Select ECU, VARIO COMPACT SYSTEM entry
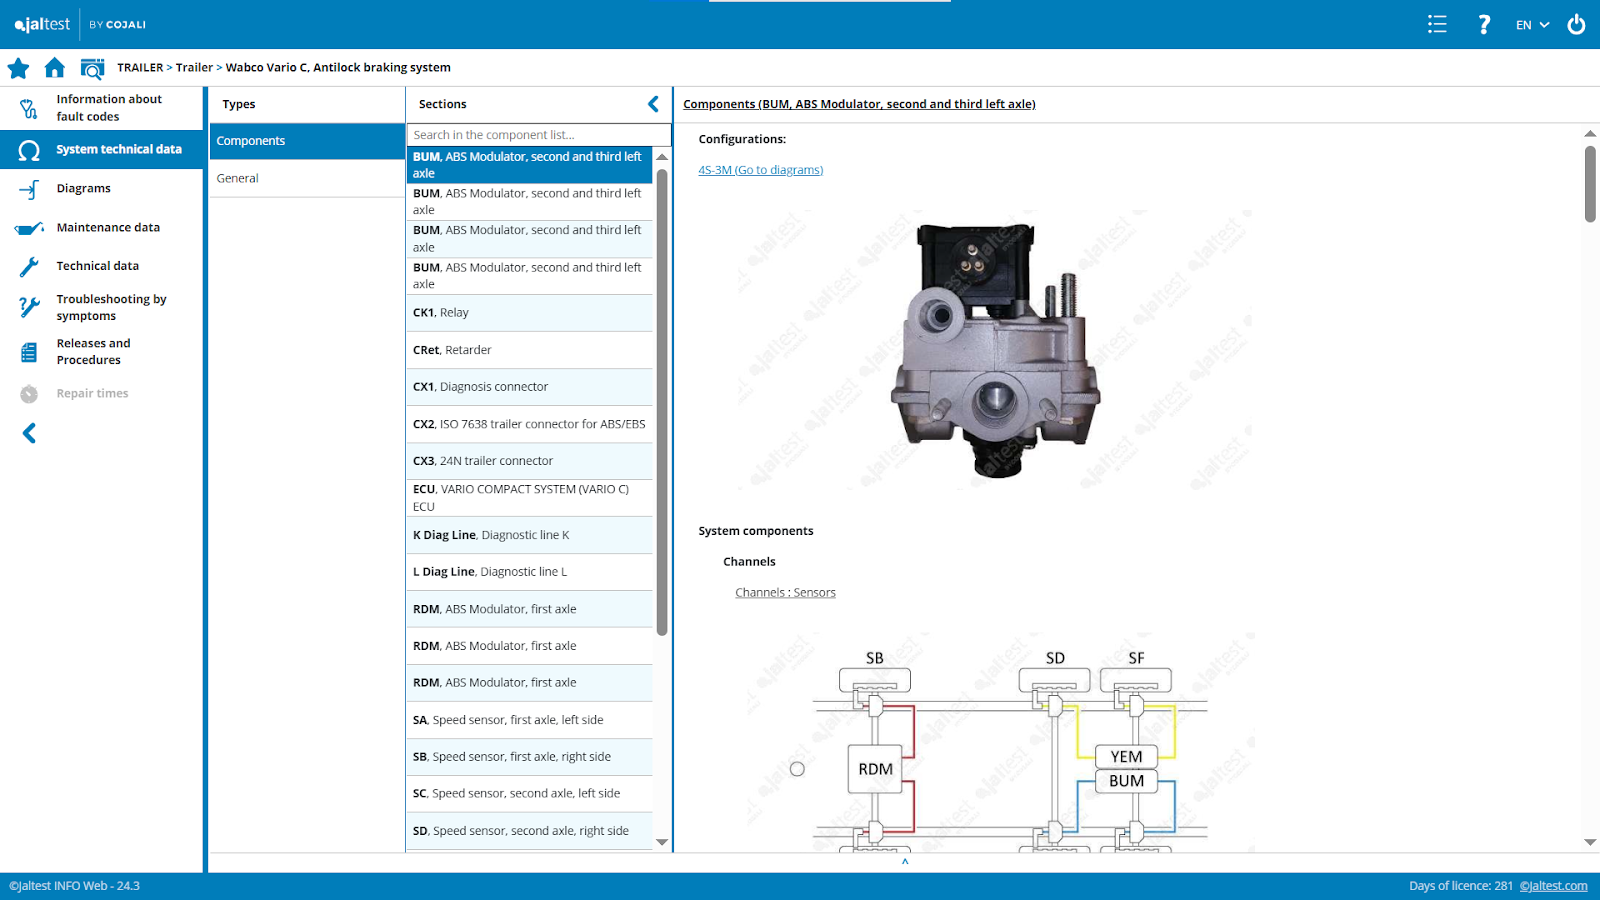The width and height of the screenshot is (1600, 900). click(529, 498)
